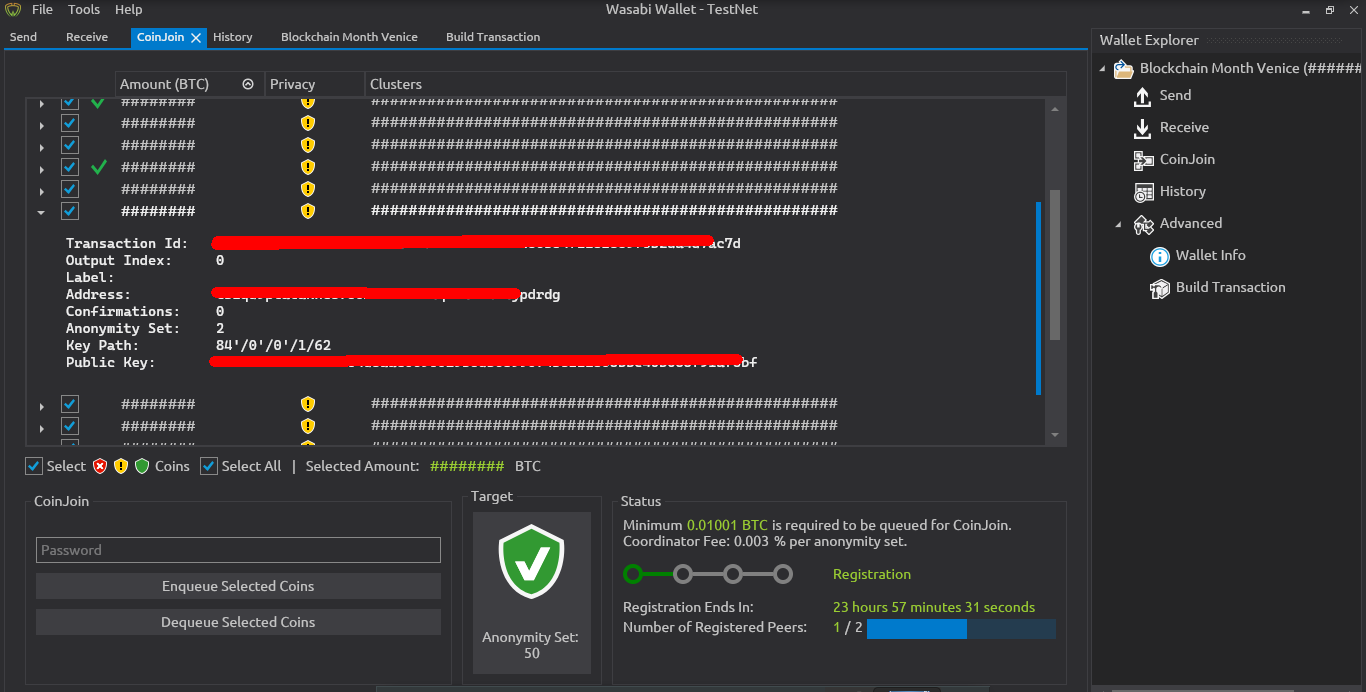Click the Output Index label
Image resolution: width=1366 pixels, height=692 pixels.
119,260
